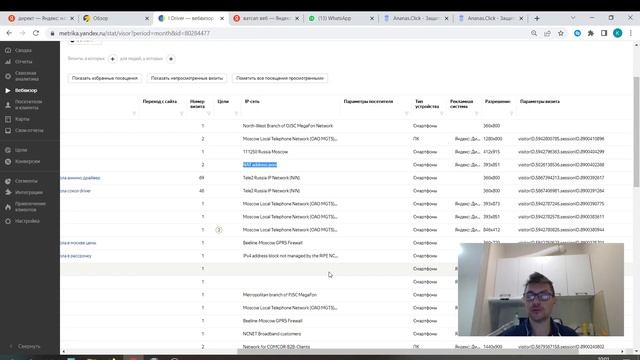Open the Карты icon in sidebar
The image size is (640, 360).
tap(8, 119)
